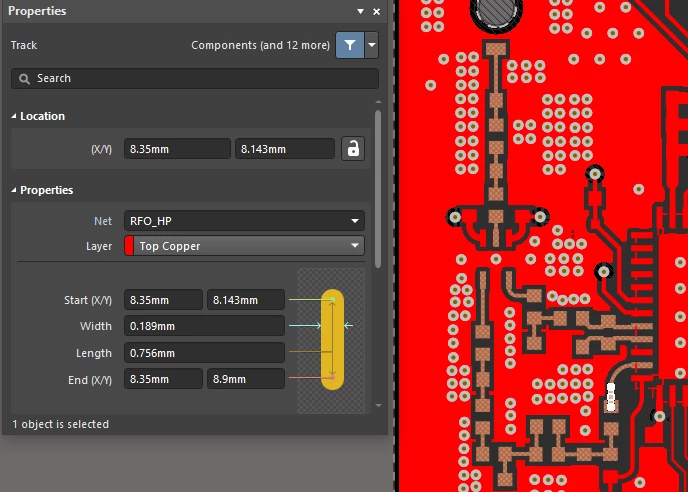This screenshot has width=688, height=492.
Task: Open the filter dropdown arrow beside funnel
Action: [x=372, y=45]
